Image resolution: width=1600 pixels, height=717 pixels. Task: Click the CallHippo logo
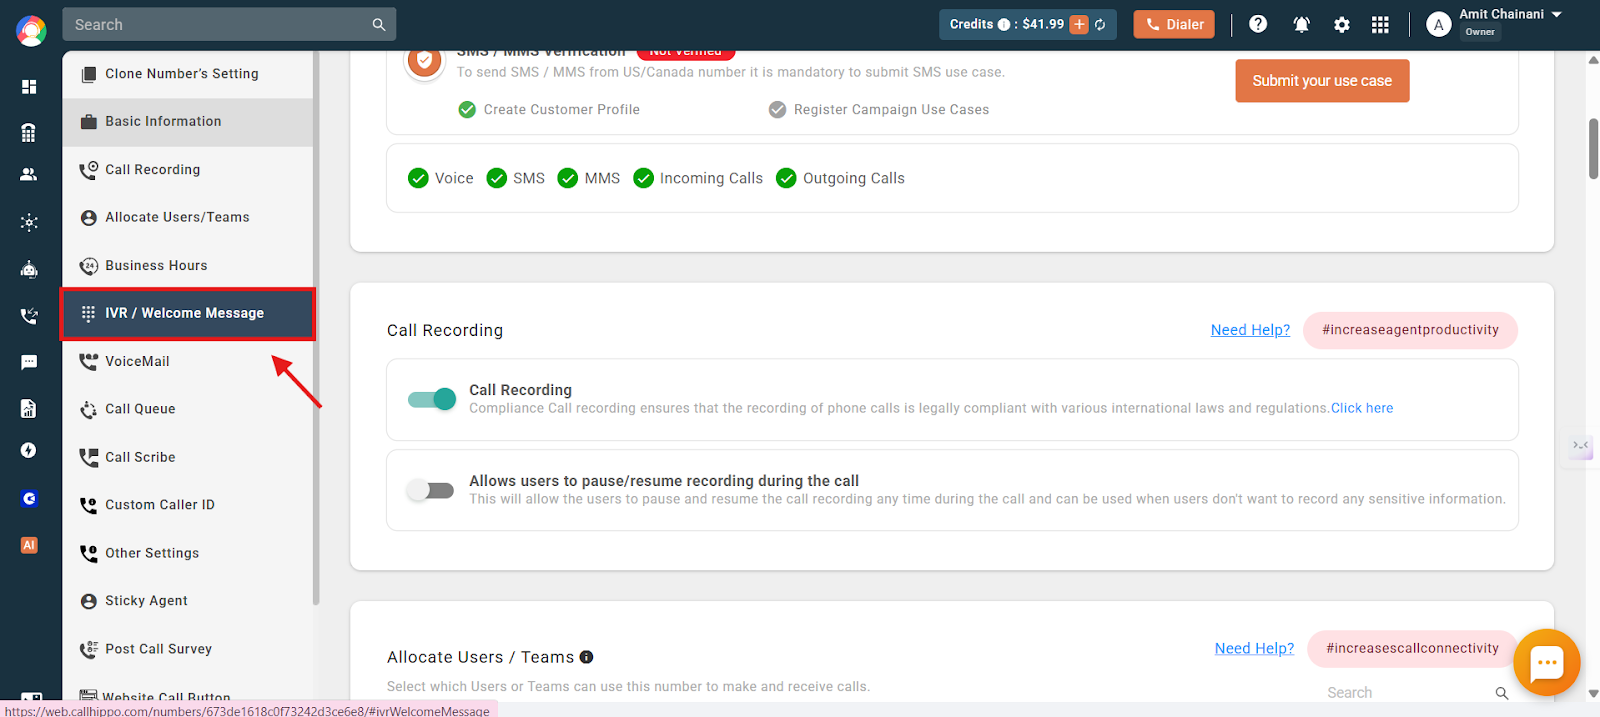tap(31, 31)
